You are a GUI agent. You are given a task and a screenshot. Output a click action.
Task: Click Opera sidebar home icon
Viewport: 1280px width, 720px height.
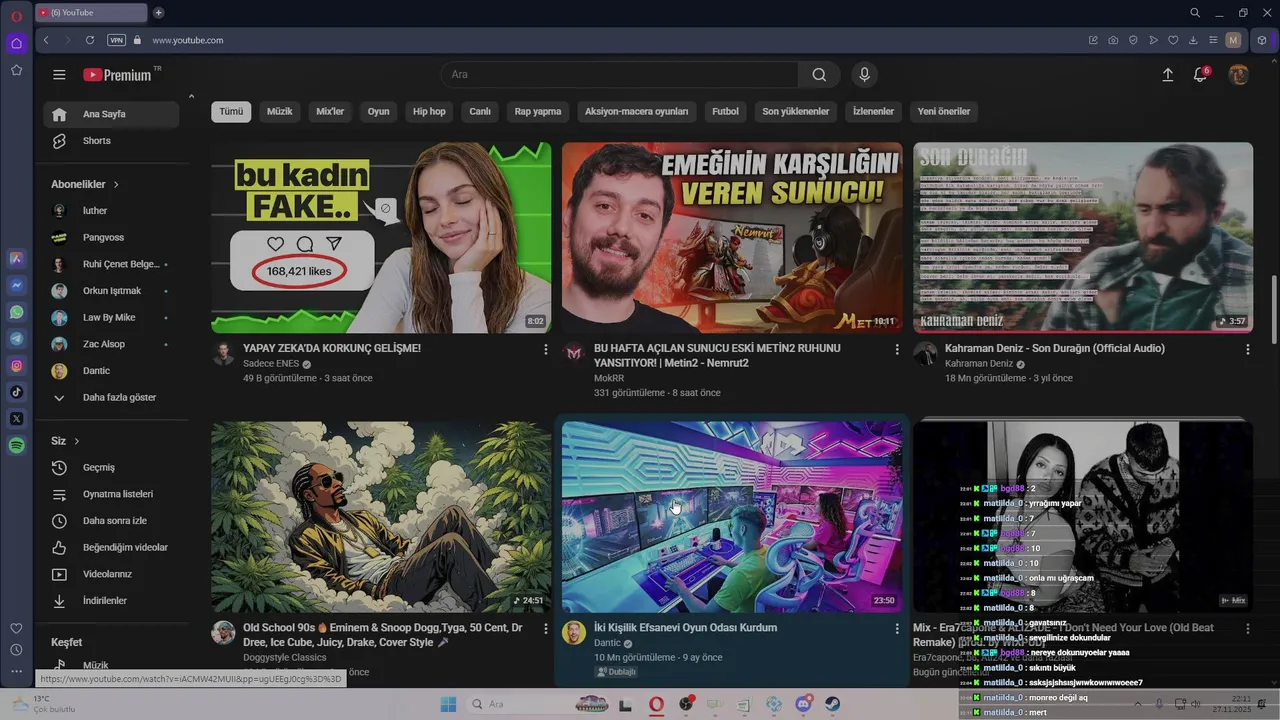click(x=16, y=43)
